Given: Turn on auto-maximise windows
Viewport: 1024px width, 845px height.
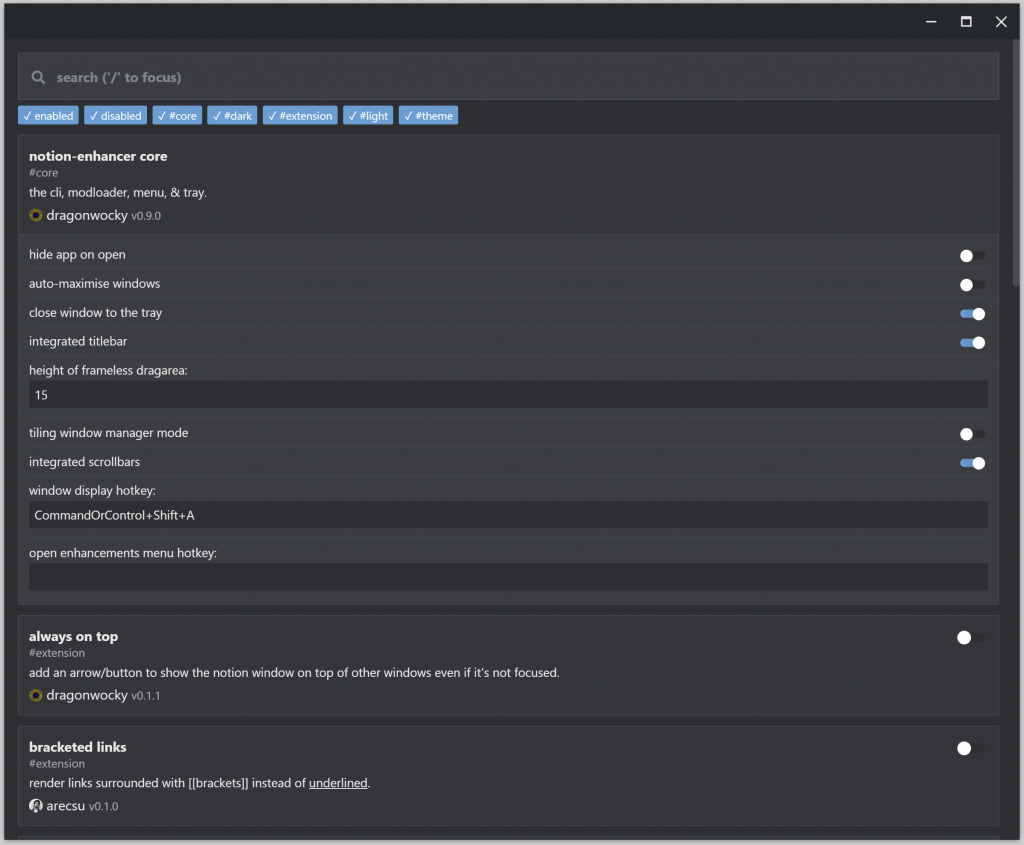Looking at the screenshot, I should pos(972,285).
